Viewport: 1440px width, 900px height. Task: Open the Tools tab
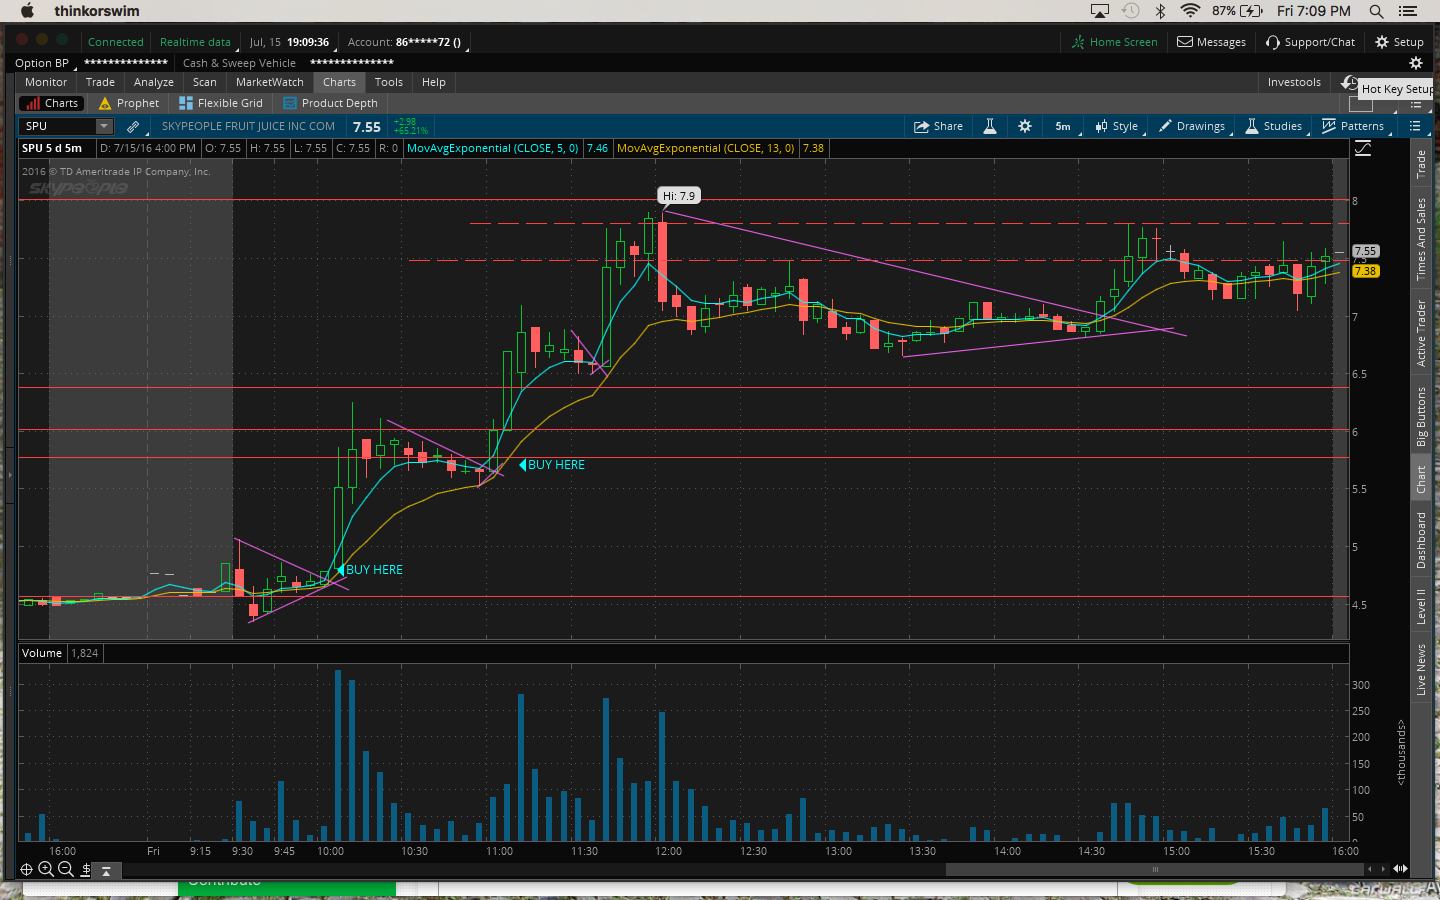(389, 82)
